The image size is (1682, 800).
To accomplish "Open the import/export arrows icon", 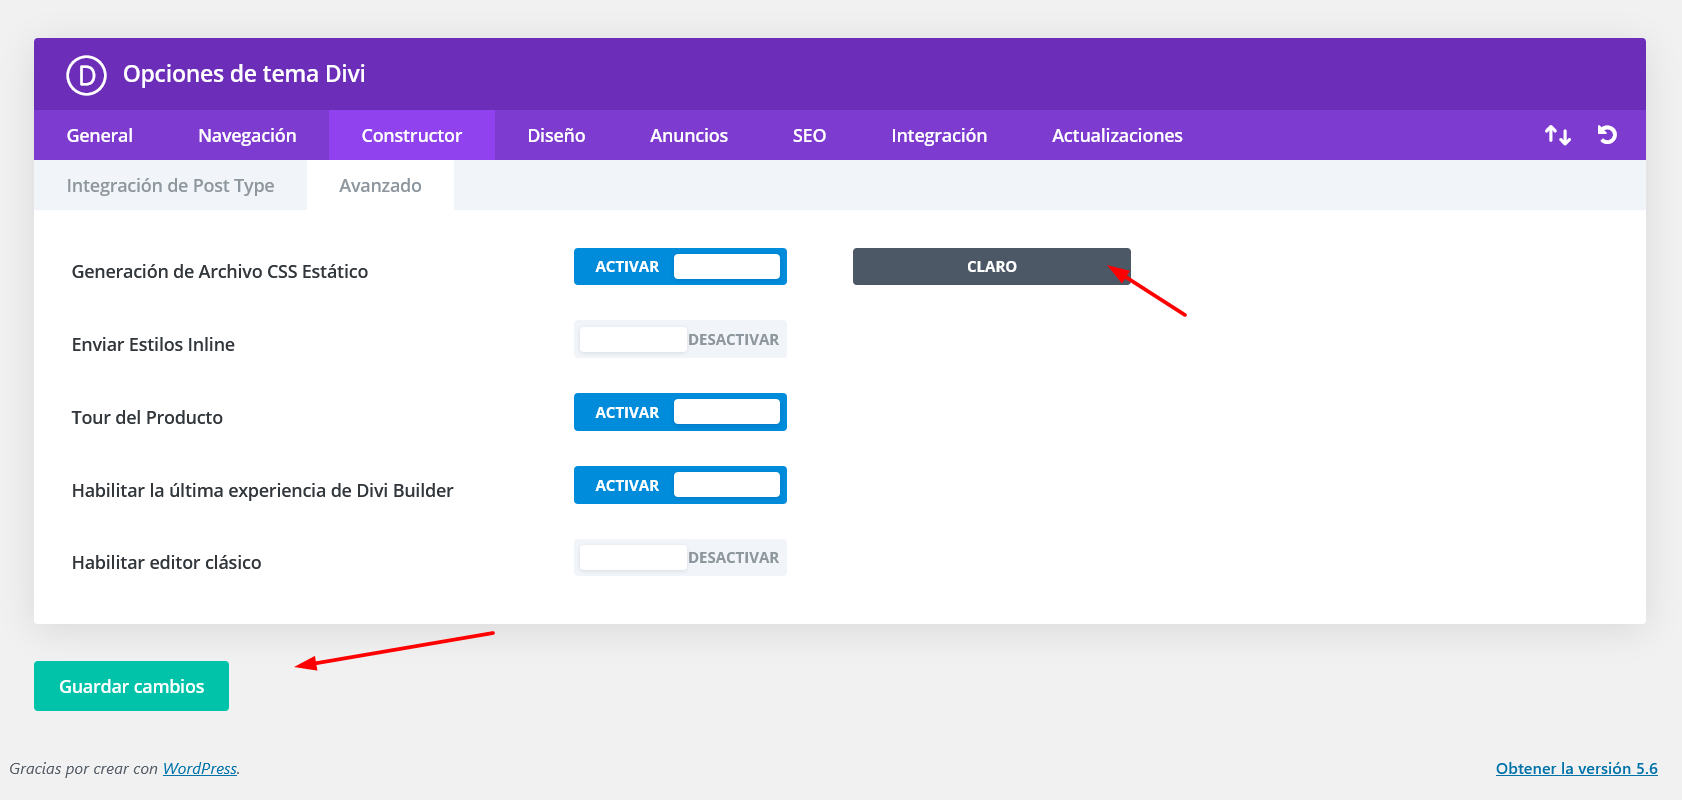I will tap(1558, 135).
